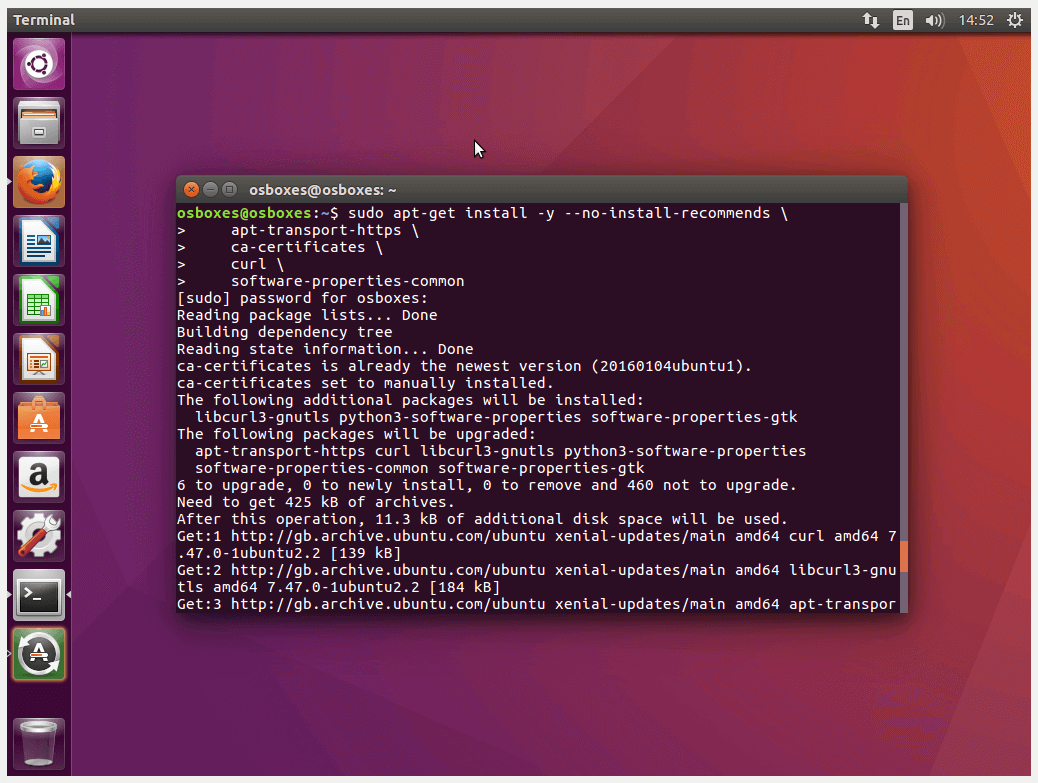This screenshot has width=1038, height=783.
Task: Open Ubuntu Software Center
Action: (x=38, y=418)
